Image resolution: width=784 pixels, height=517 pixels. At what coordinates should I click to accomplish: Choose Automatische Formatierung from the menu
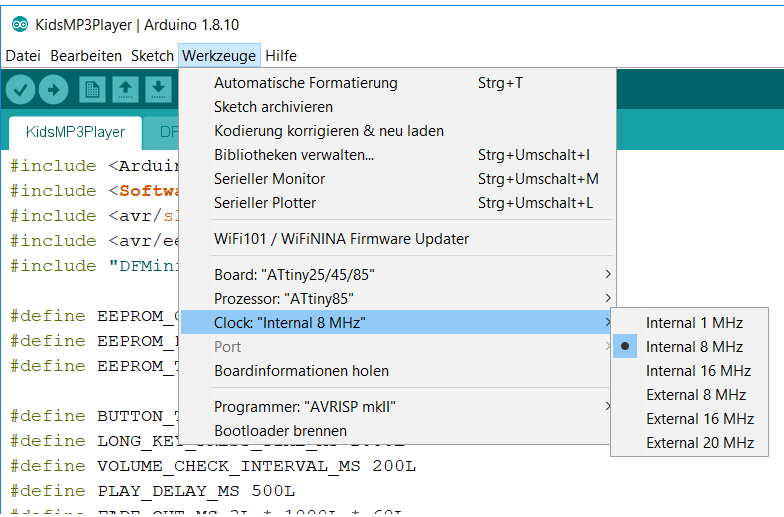[x=305, y=83]
